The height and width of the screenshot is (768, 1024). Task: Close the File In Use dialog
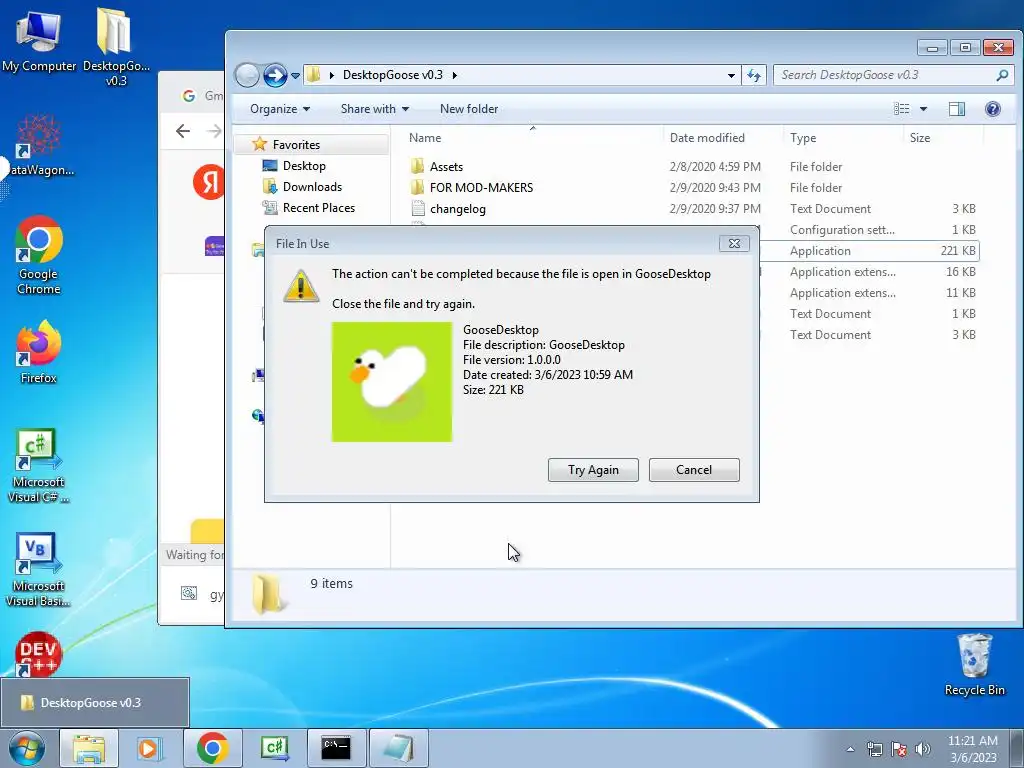coord(734,244)
